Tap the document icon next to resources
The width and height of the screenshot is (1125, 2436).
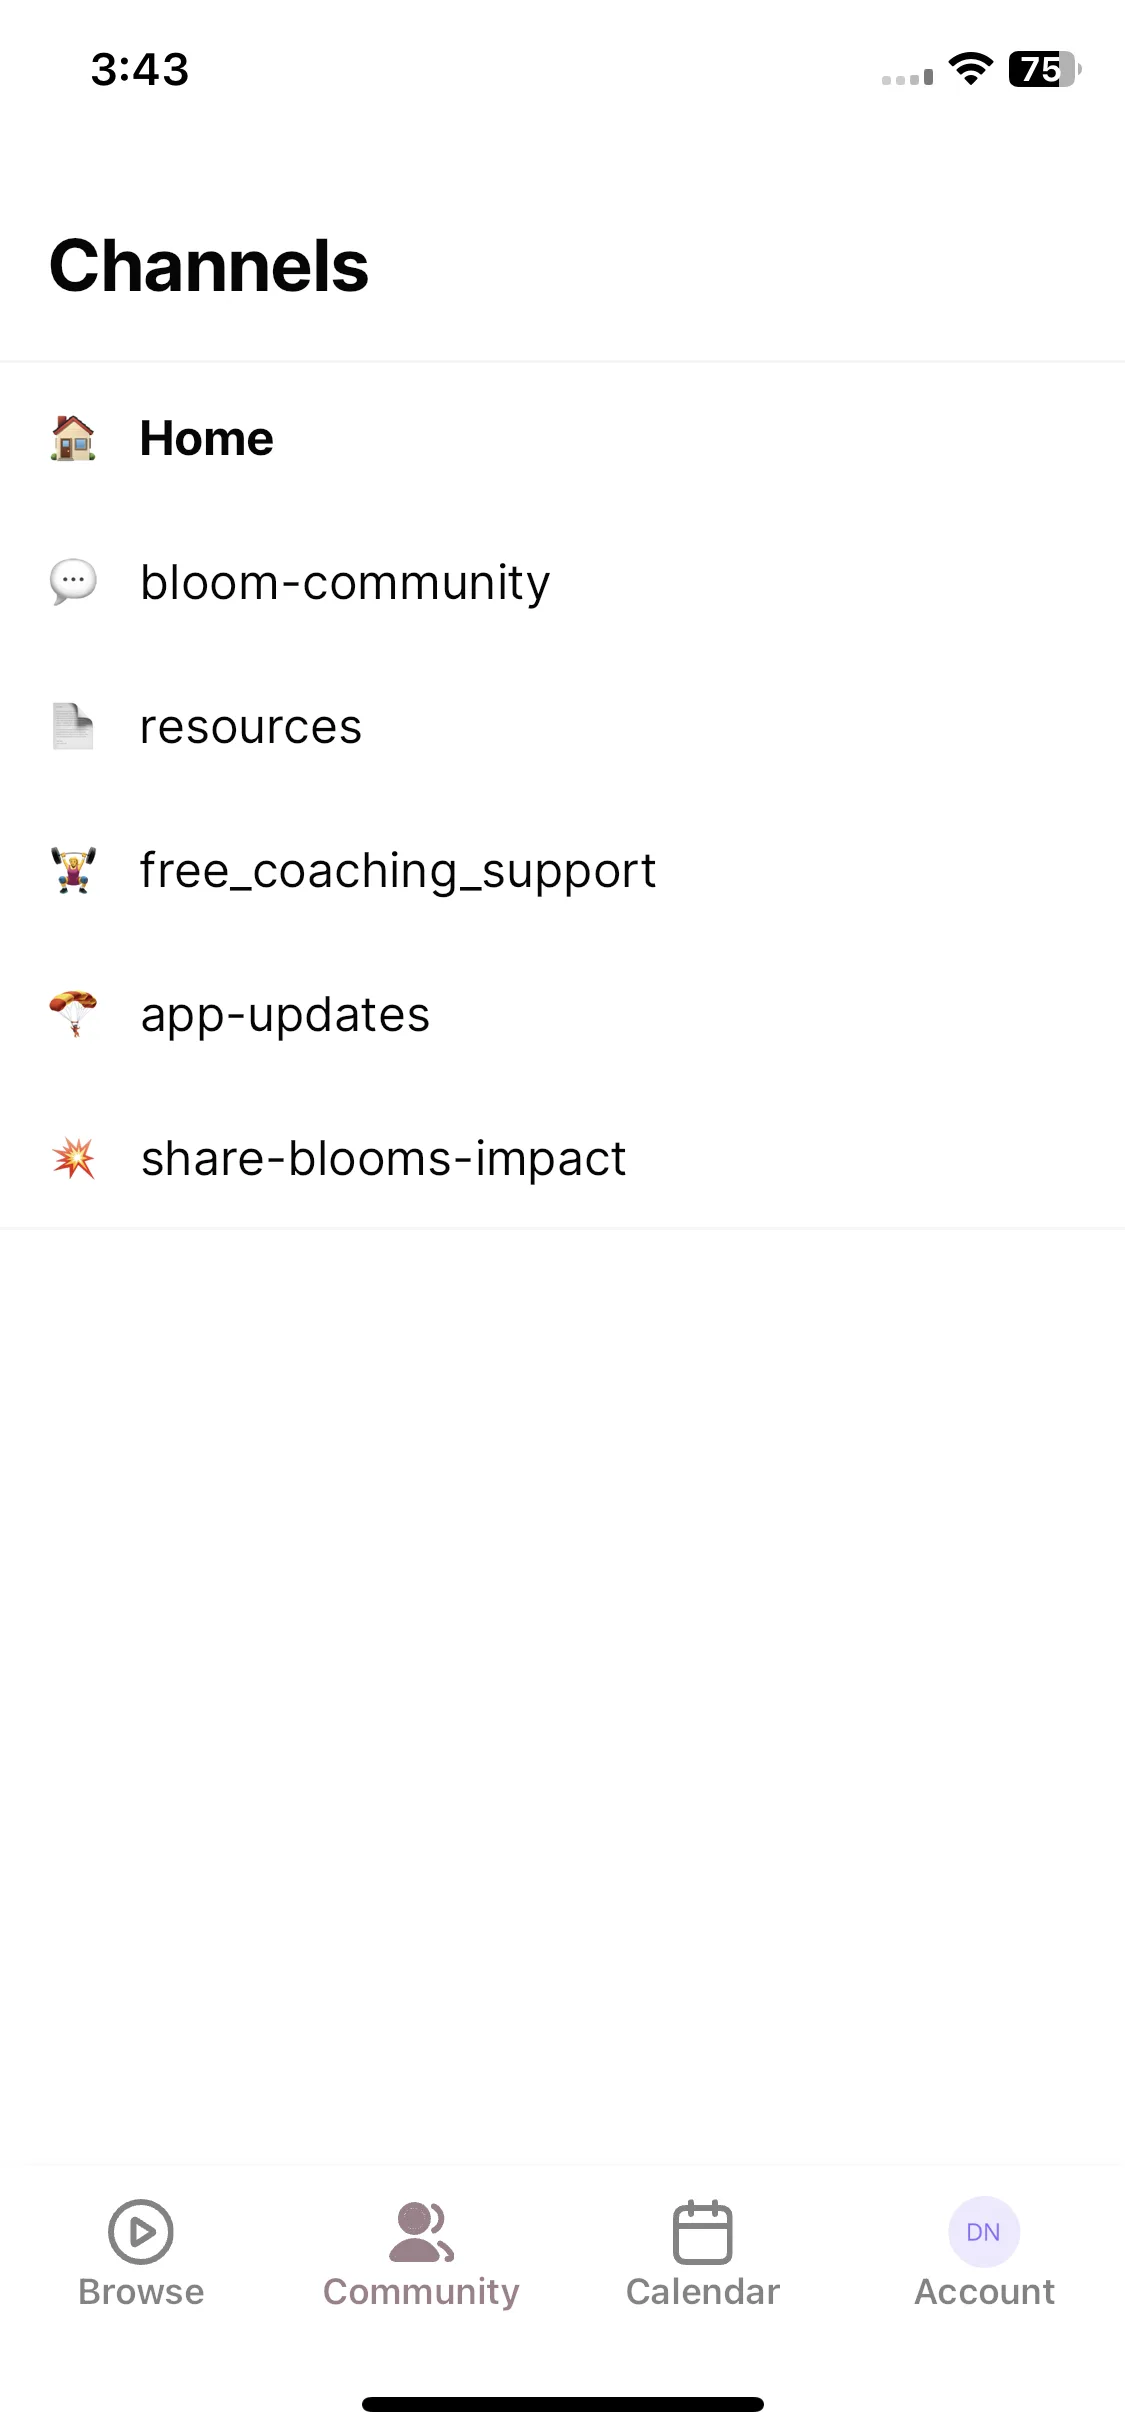click(x=73, y=726)
